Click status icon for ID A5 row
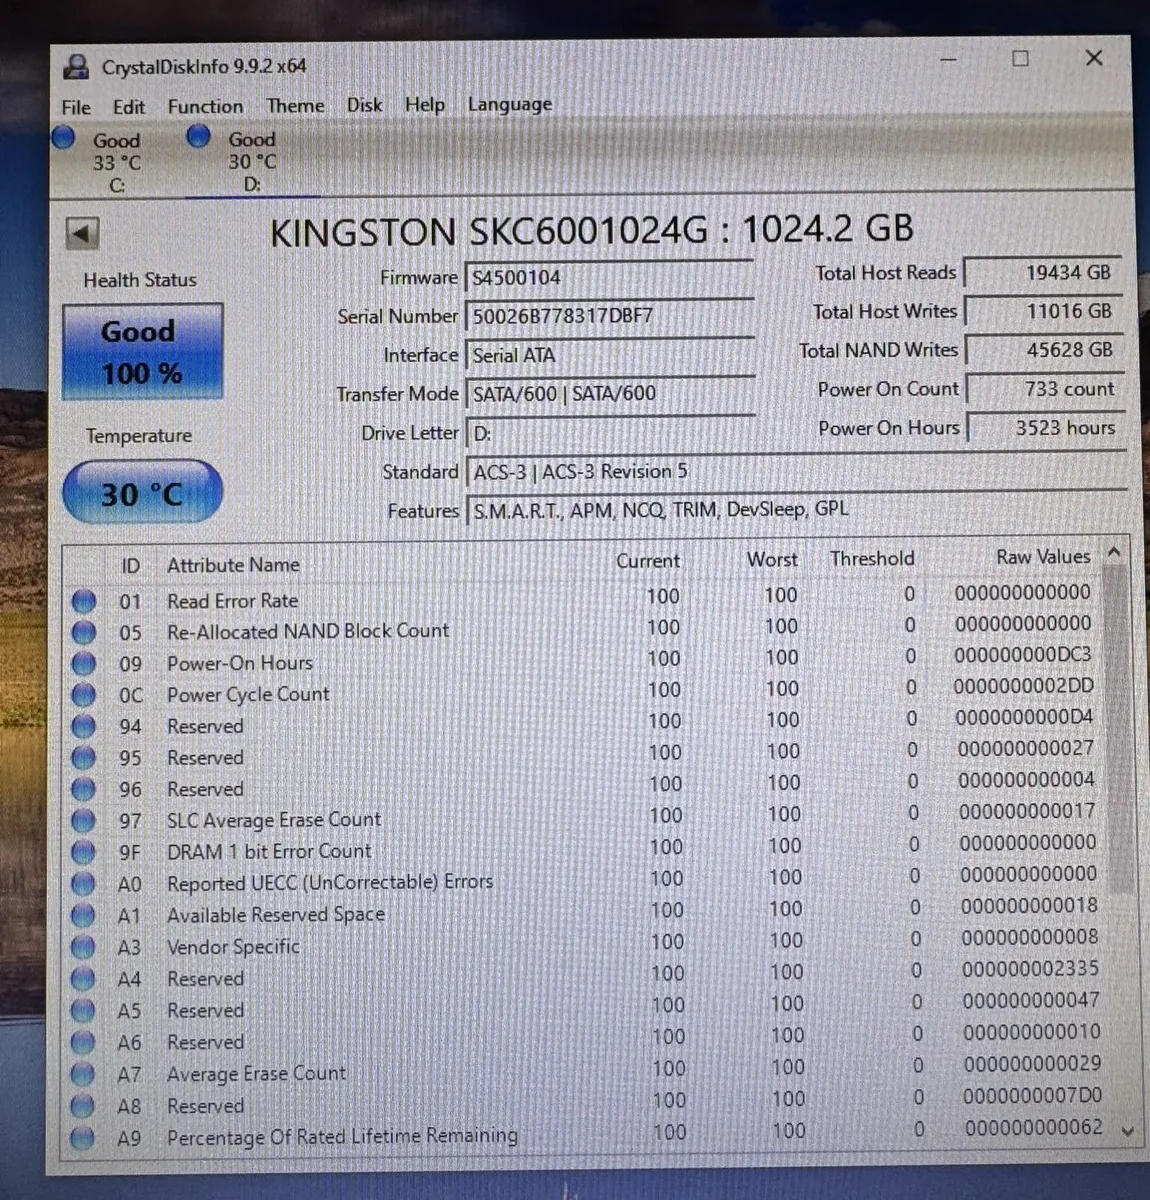The image size is (1150, 1200). click(84, 1011)
